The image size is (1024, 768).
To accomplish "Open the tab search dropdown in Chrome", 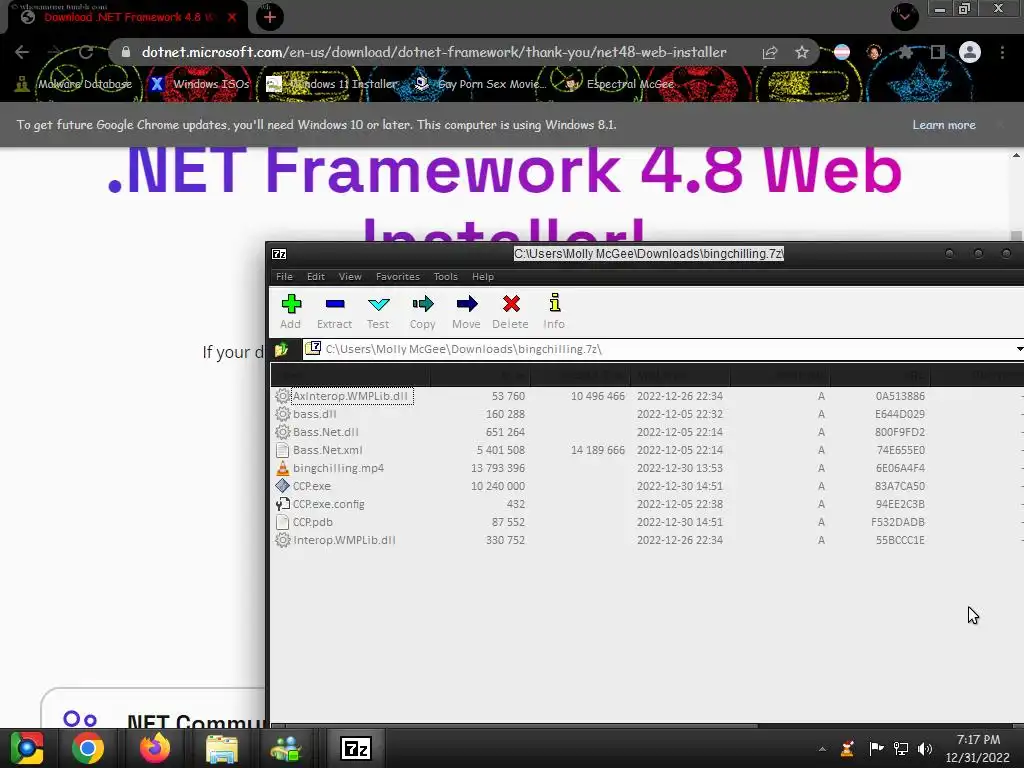I will click(x=905, y=16).
